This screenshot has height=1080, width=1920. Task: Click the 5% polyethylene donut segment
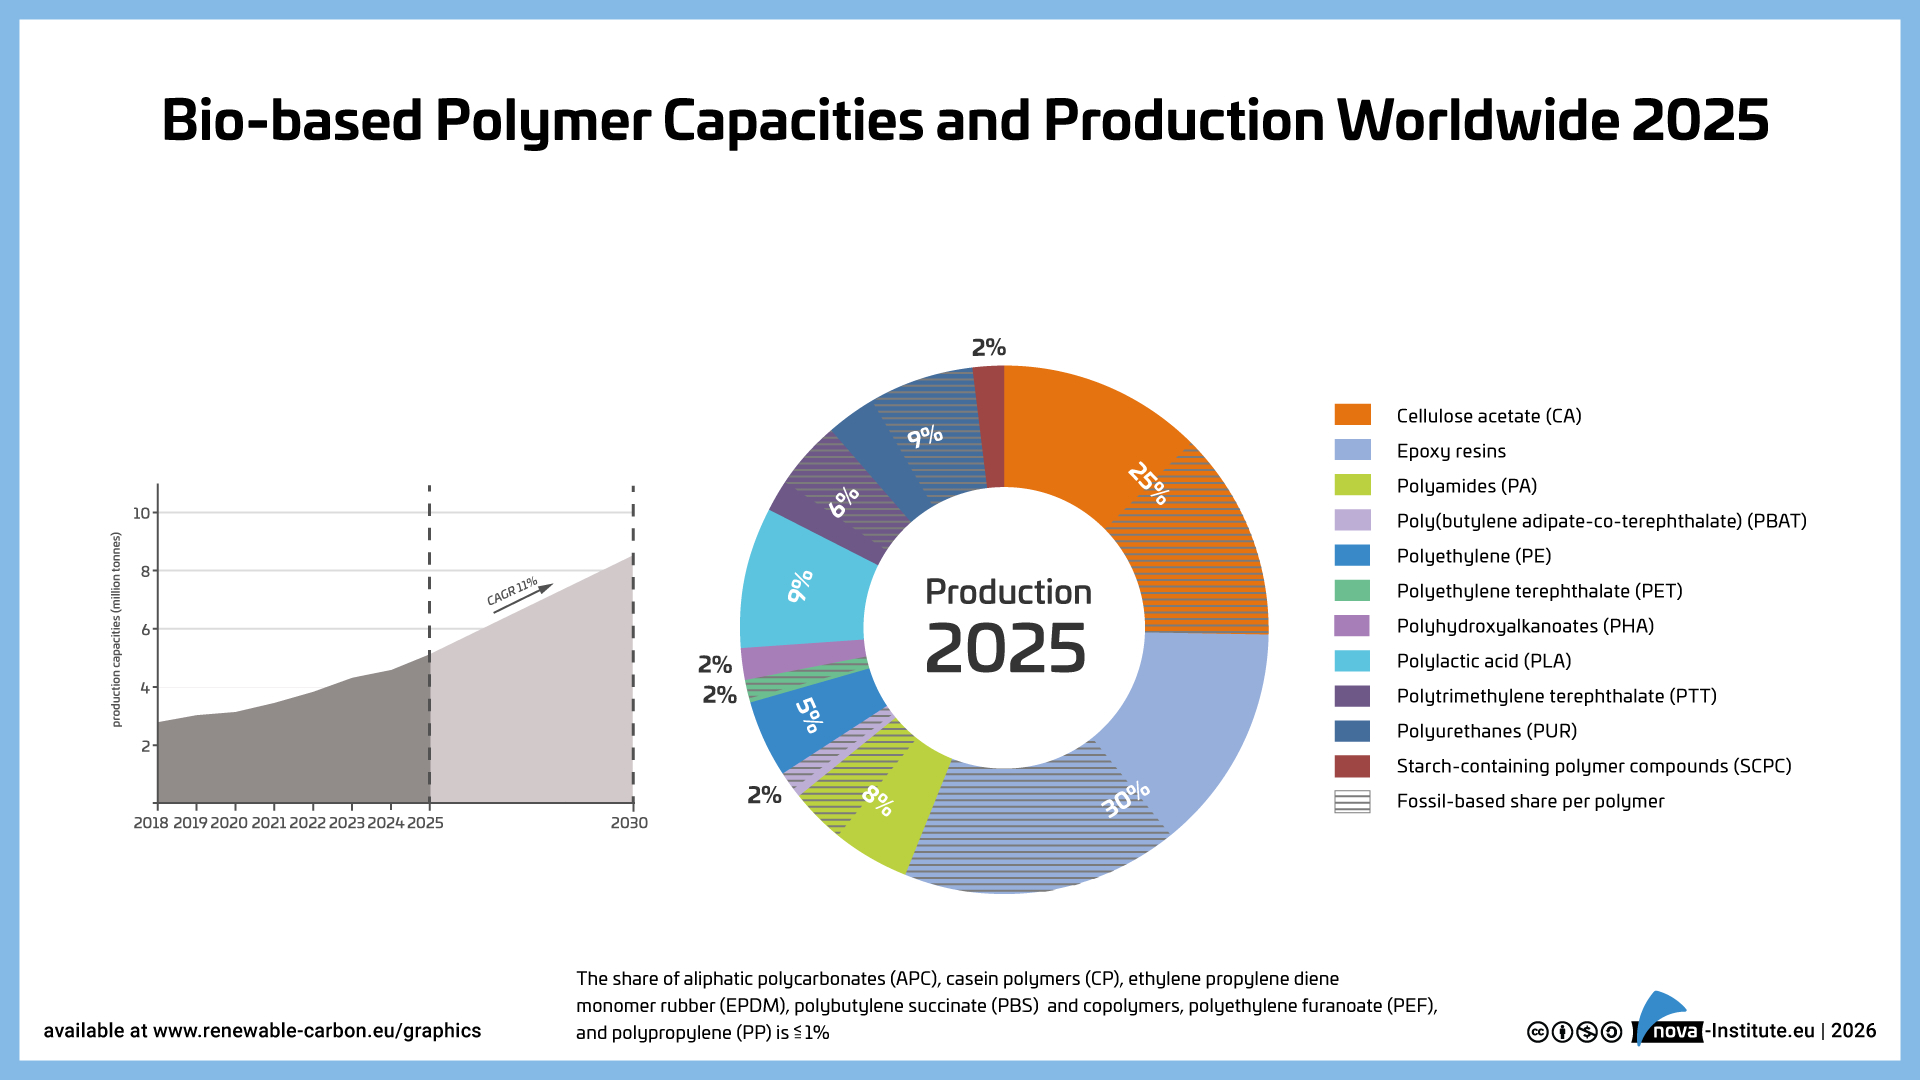click(808, 714)
